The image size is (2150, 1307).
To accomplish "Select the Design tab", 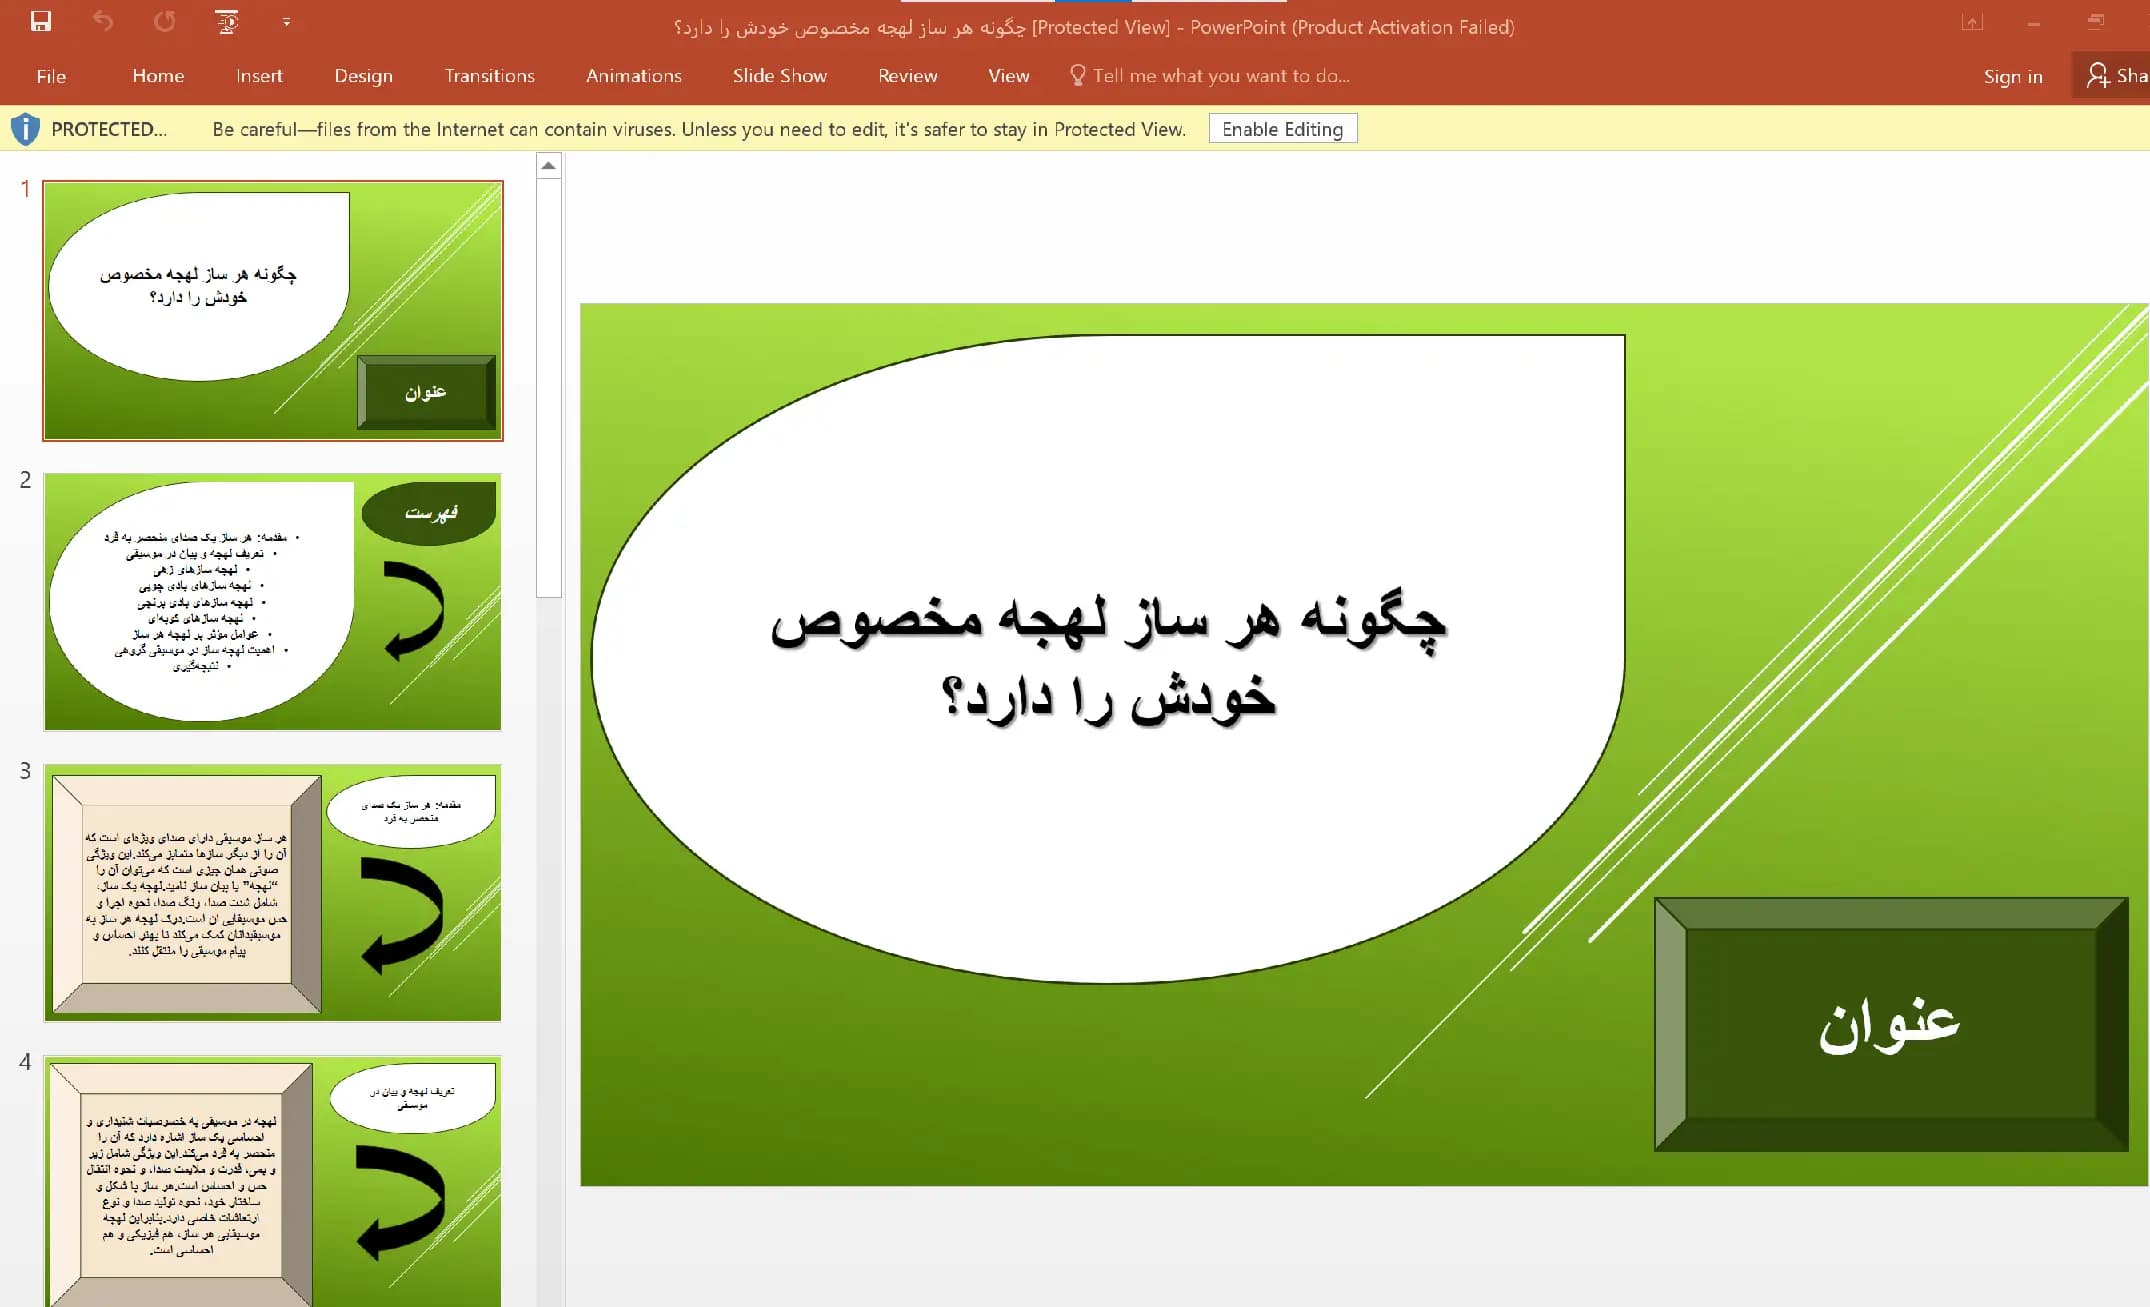I will (363, 76).
